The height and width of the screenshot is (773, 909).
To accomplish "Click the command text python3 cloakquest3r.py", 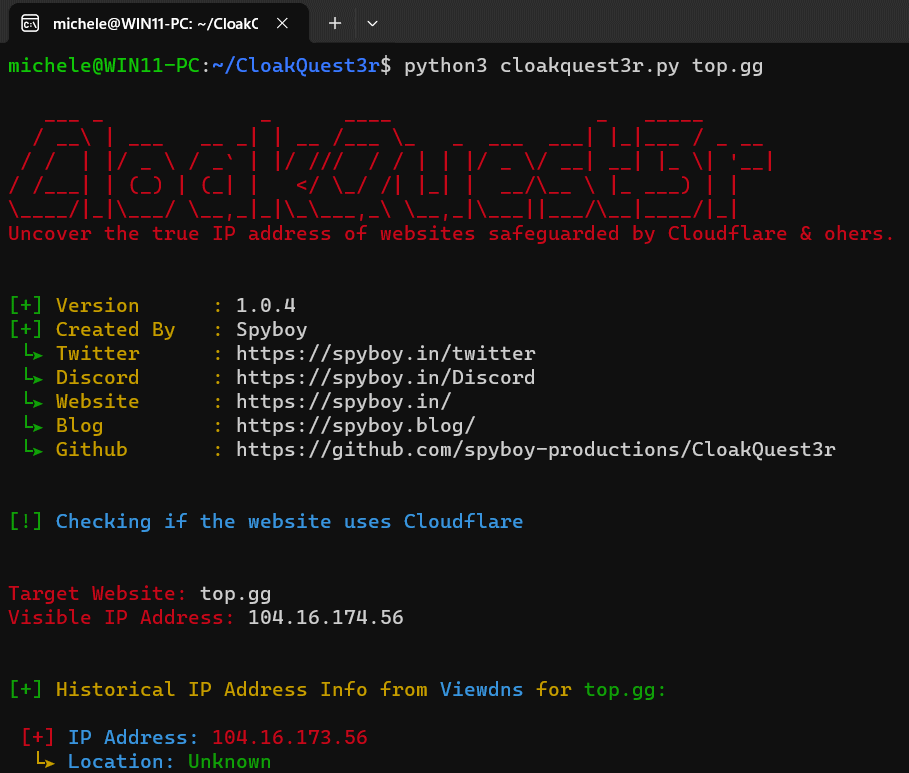I will (541, 66).
